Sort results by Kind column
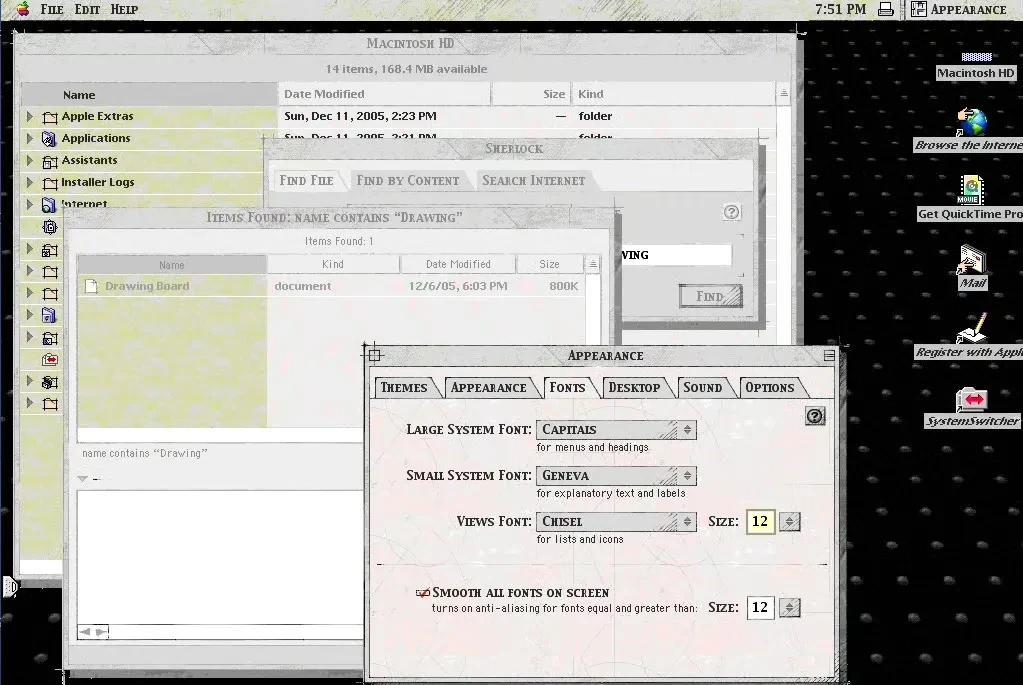 333,264
